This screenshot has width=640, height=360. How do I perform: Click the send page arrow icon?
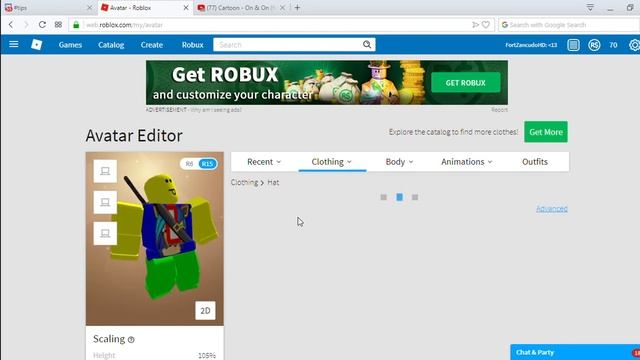tap(475, 25)
